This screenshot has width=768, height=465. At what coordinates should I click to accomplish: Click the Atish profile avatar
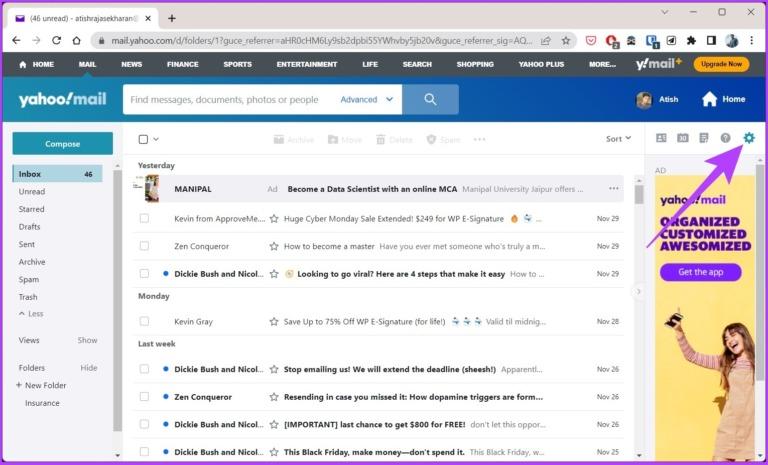(644, 100)
